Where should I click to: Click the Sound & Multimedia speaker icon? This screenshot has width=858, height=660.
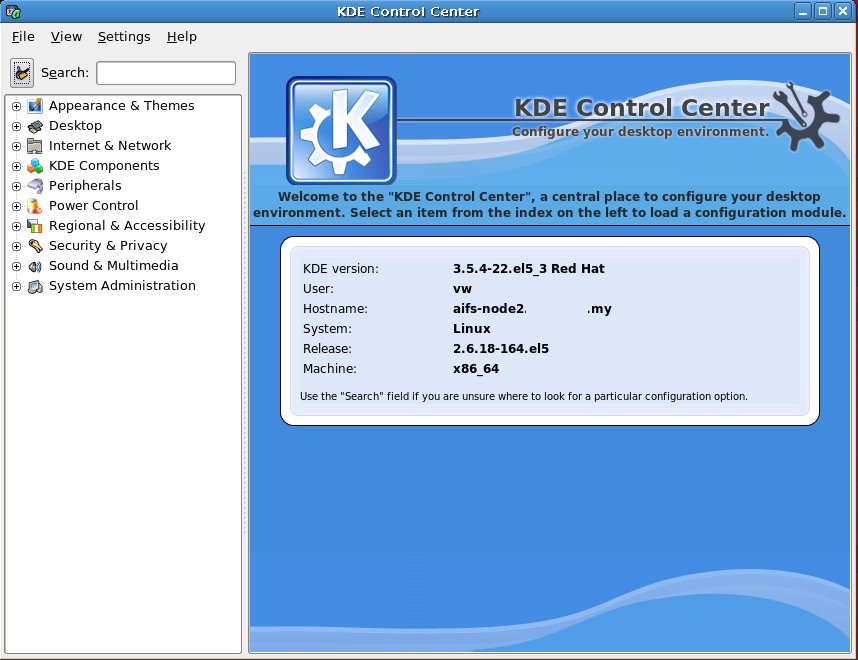point(35,266)
